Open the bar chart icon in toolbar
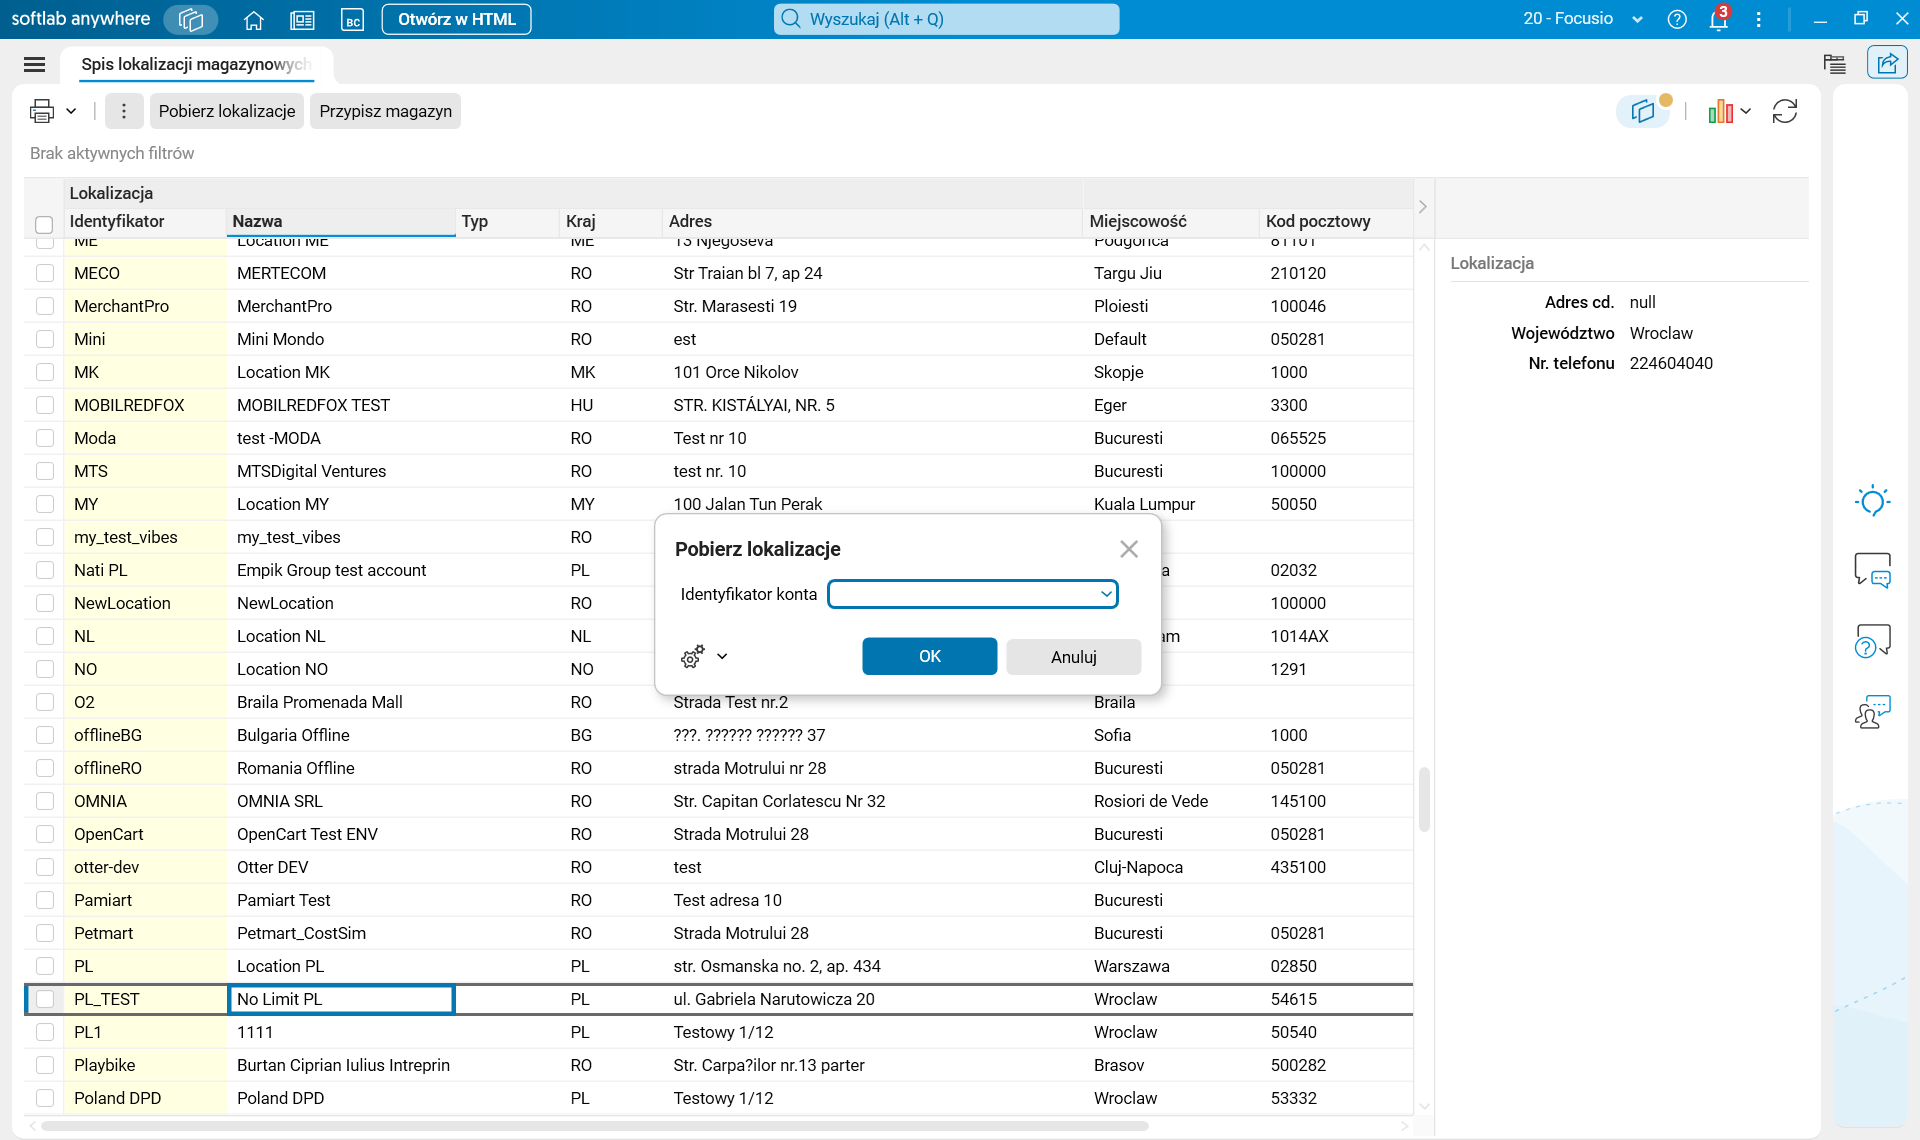Screen dimensions: 1920x1140 point(1720,111)
